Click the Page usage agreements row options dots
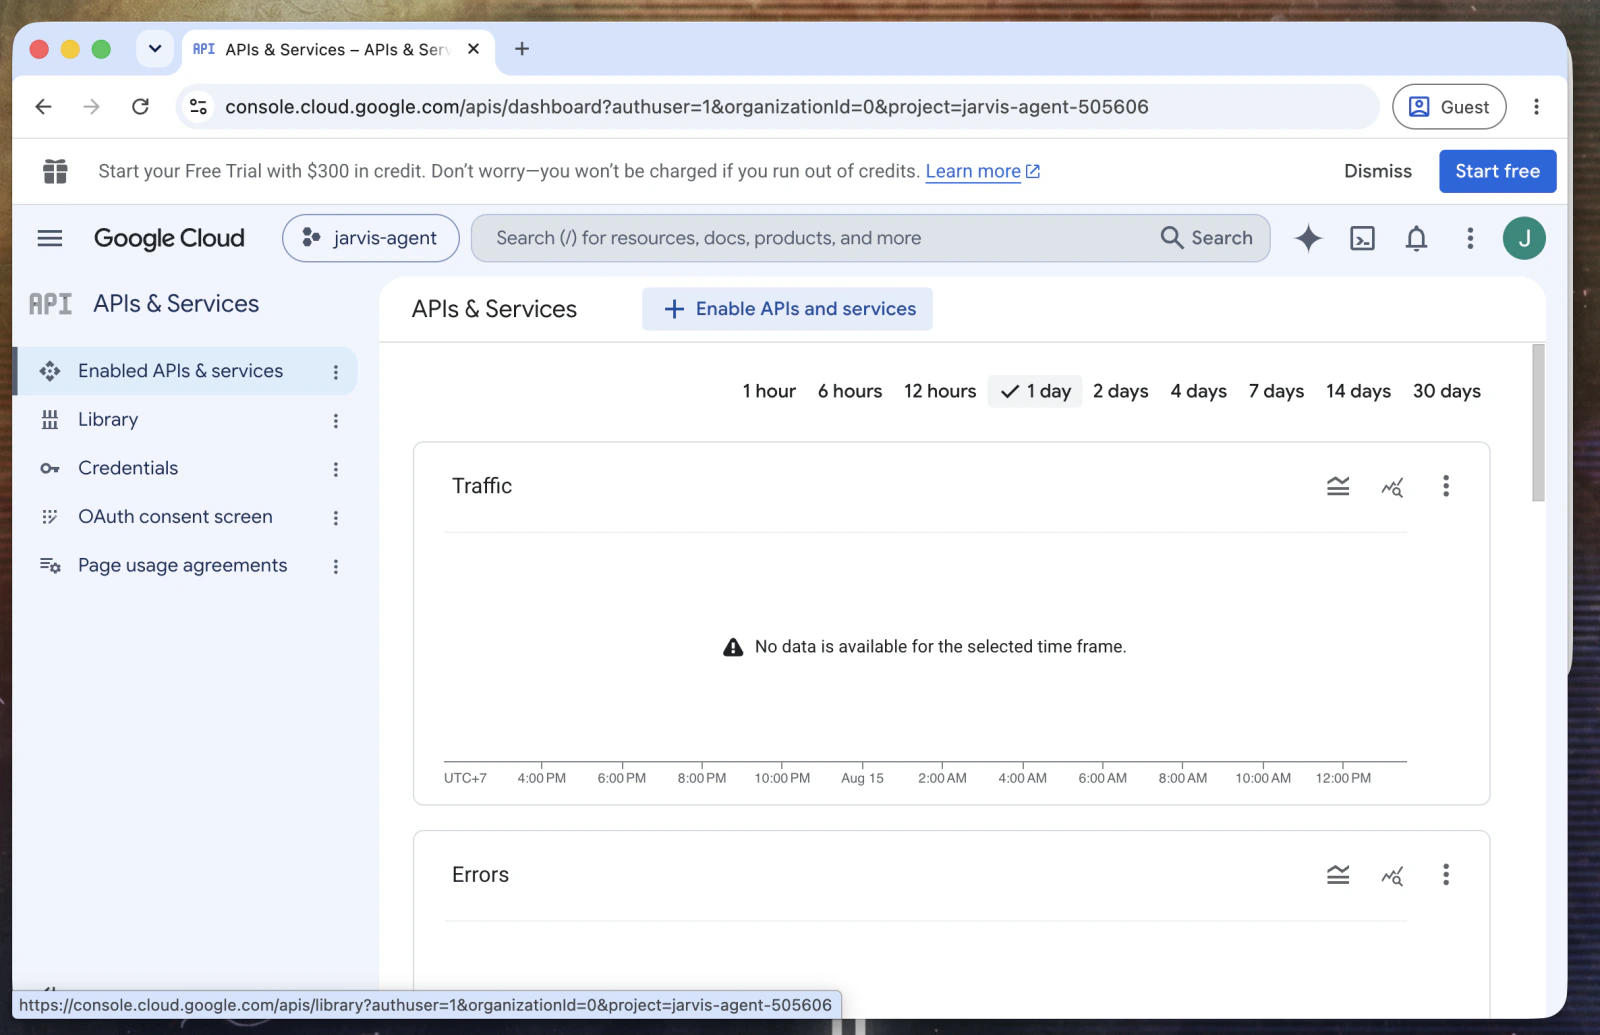The image size is (1600, 1035). click(x=336, y=566)
